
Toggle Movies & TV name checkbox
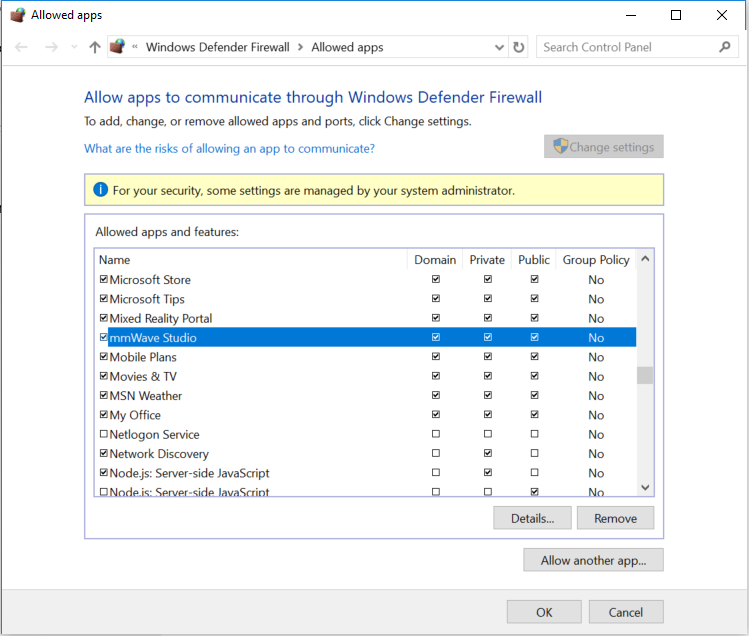[104, 376]
